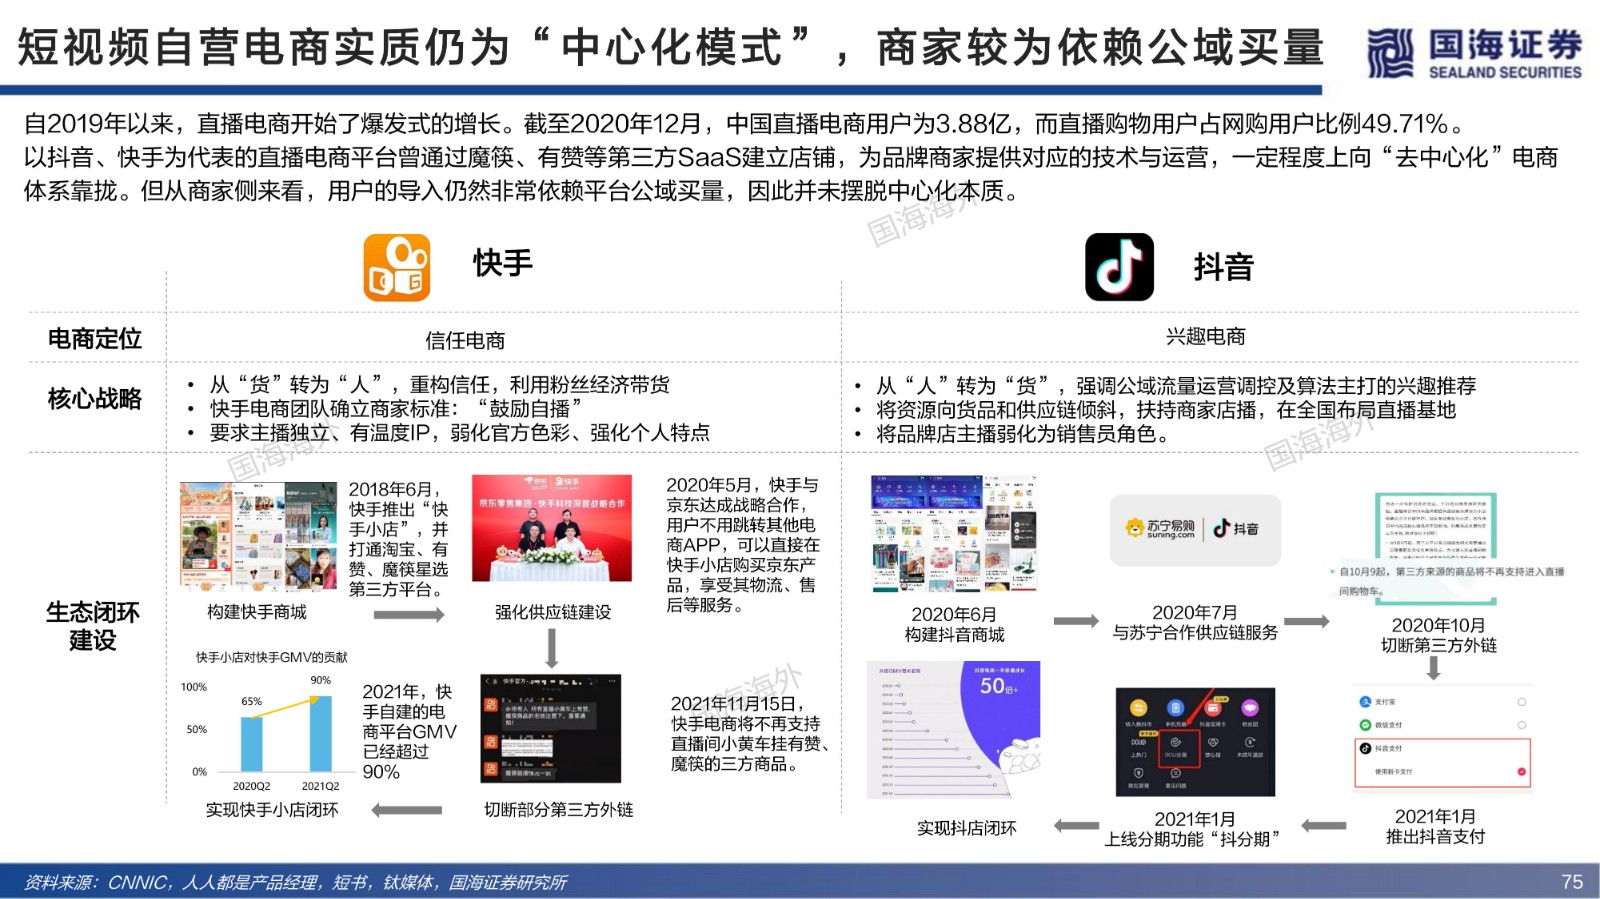This screenshot has width=1600, height=899.
Task: Click the 兴趣电商 cell
Action: click(1206, 336)
